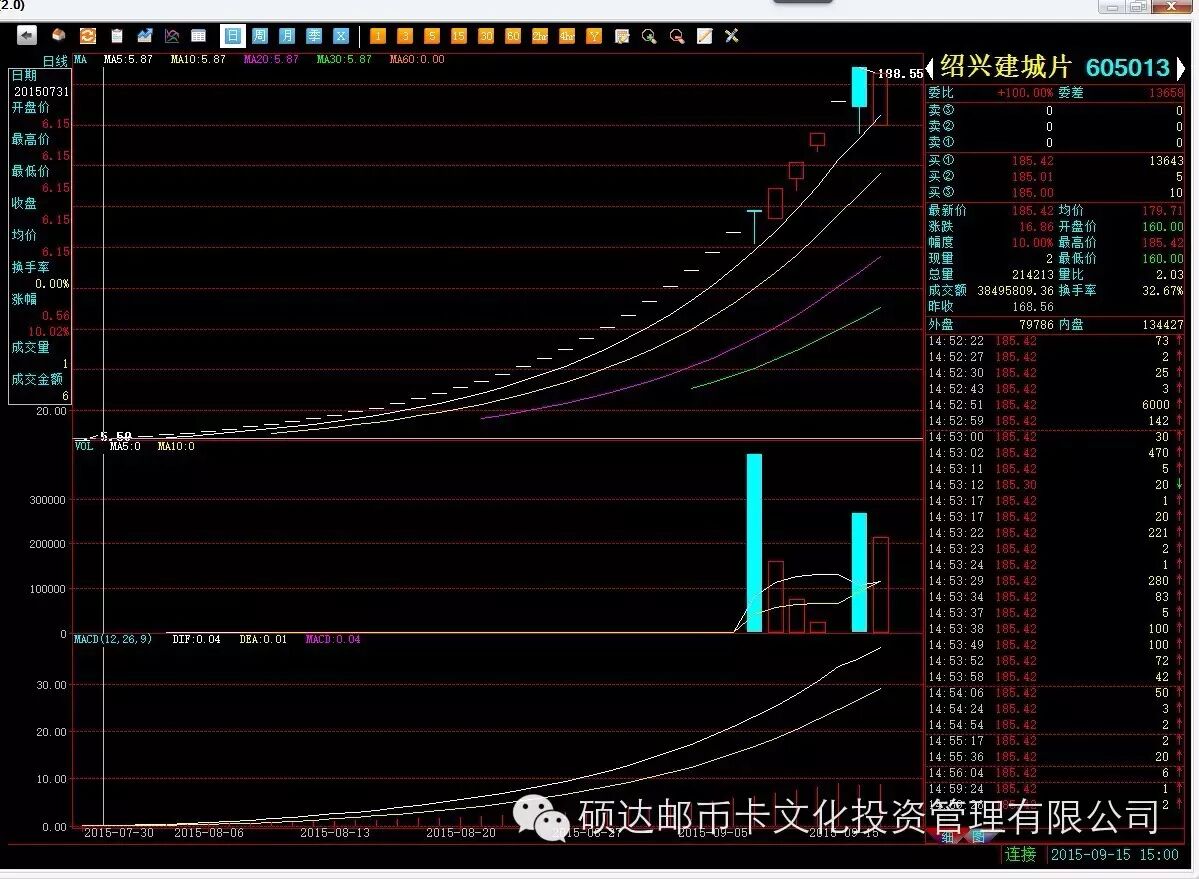The image size is (1199, 879).
Task: Select the 4hr chart button
Action: [567, 36]
